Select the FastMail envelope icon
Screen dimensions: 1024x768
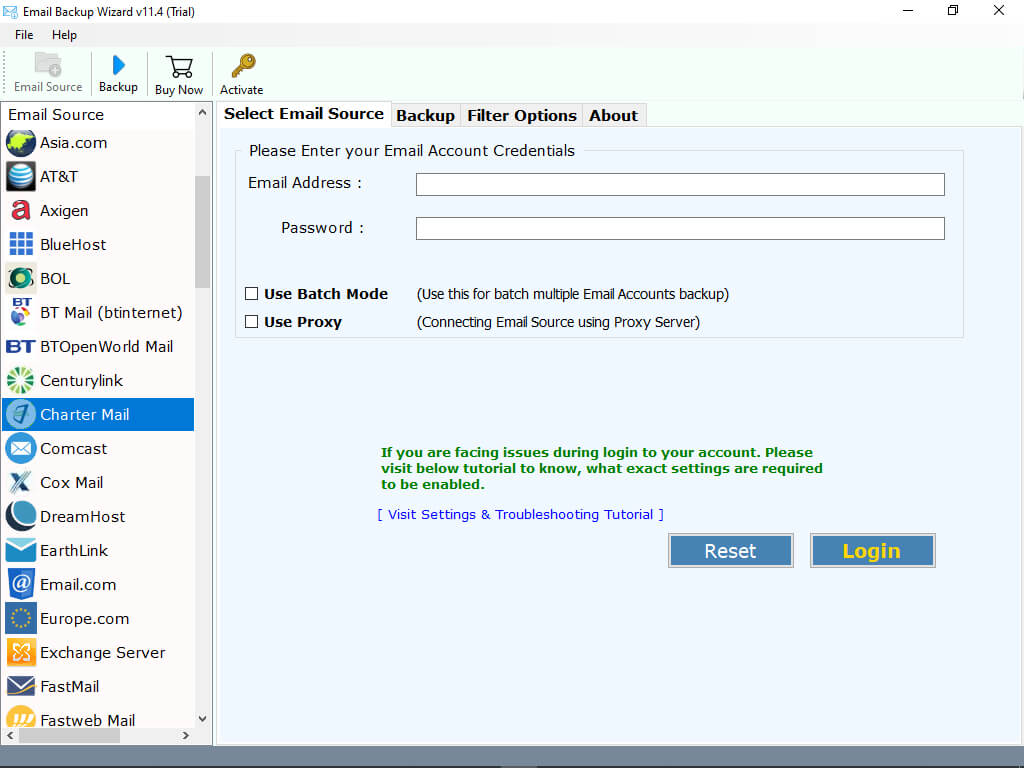[x=21, y=686]
